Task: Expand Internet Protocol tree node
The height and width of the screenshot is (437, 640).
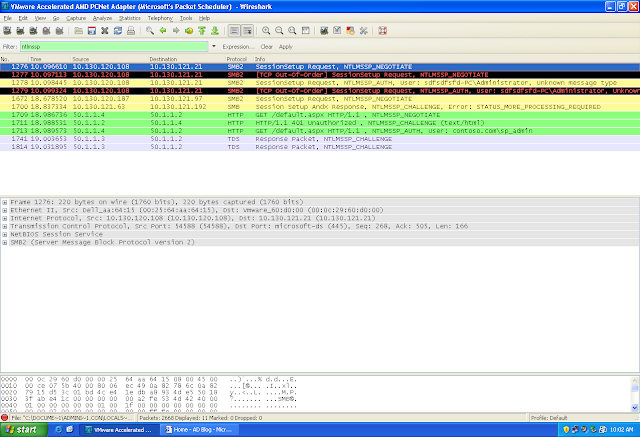Action: coord(4,218)
